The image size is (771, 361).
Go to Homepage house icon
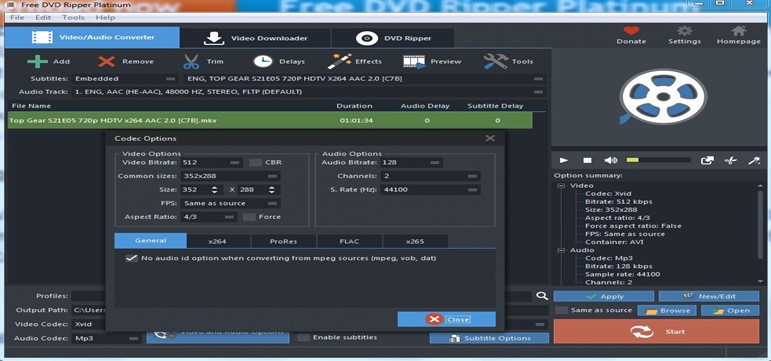(x=738, y=31)
